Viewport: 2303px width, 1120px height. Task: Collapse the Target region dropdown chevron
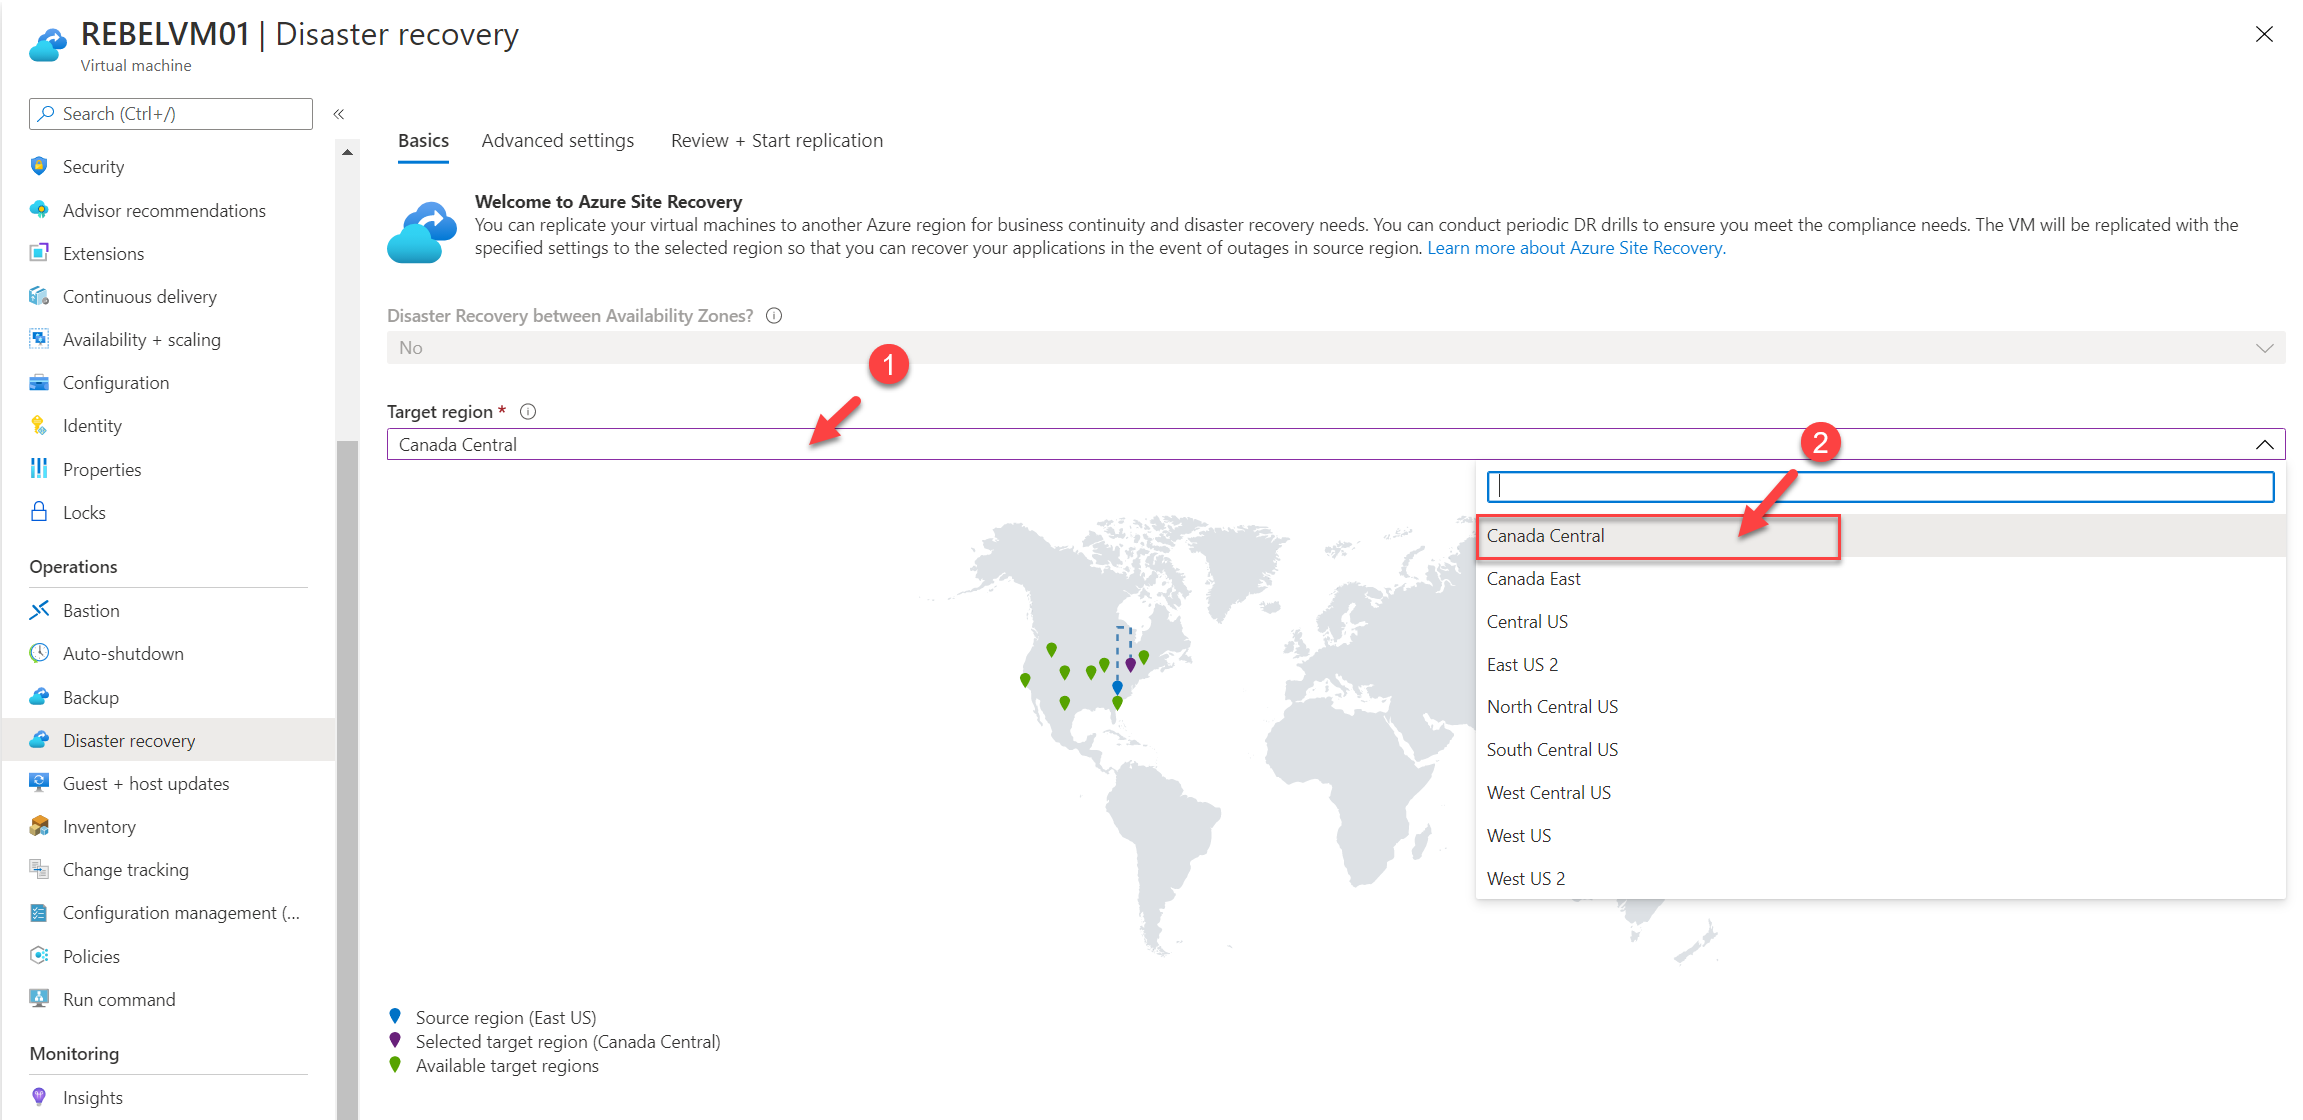2264,445
